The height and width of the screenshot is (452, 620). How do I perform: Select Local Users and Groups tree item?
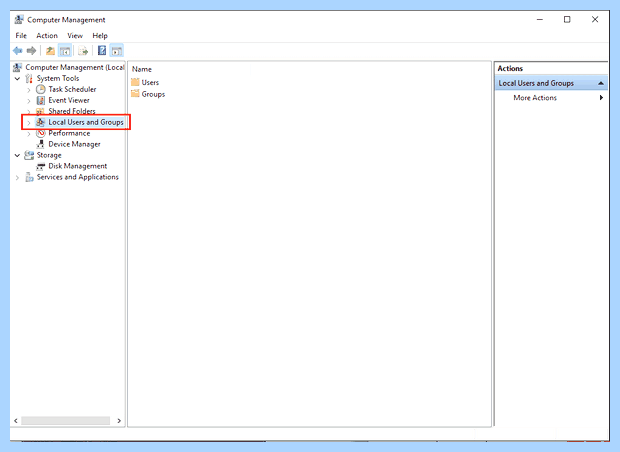(86, 122)
